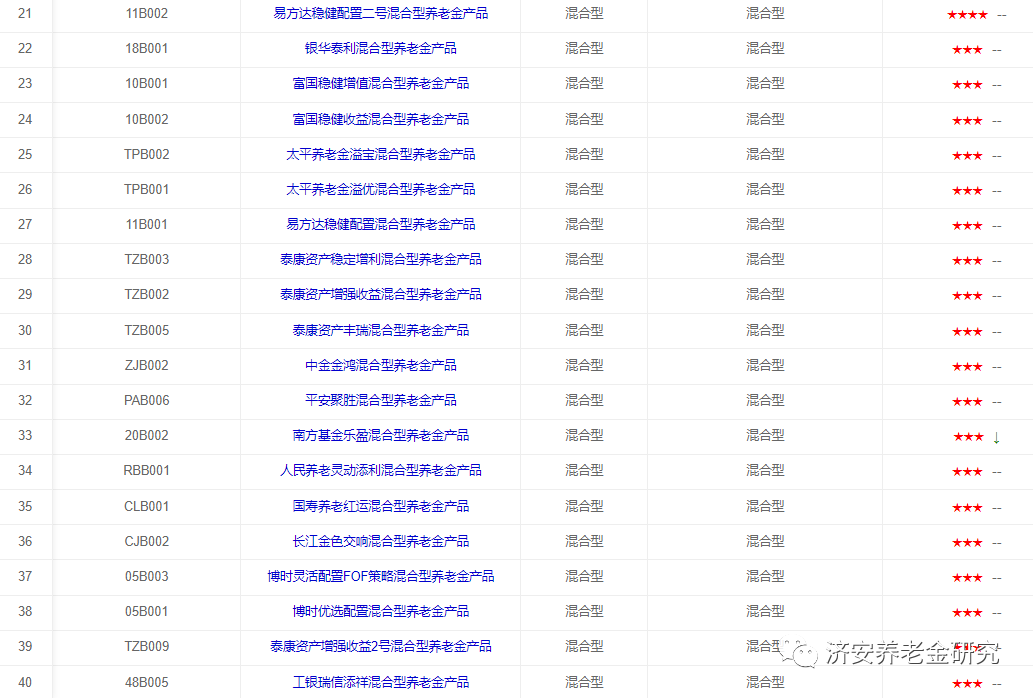The width and height of the screenshot is (1033, 698).
Task: Open 泰康资产增强收益2号混合型养老金产品 link
Action: pyautogui.click(x=380, y=646)
